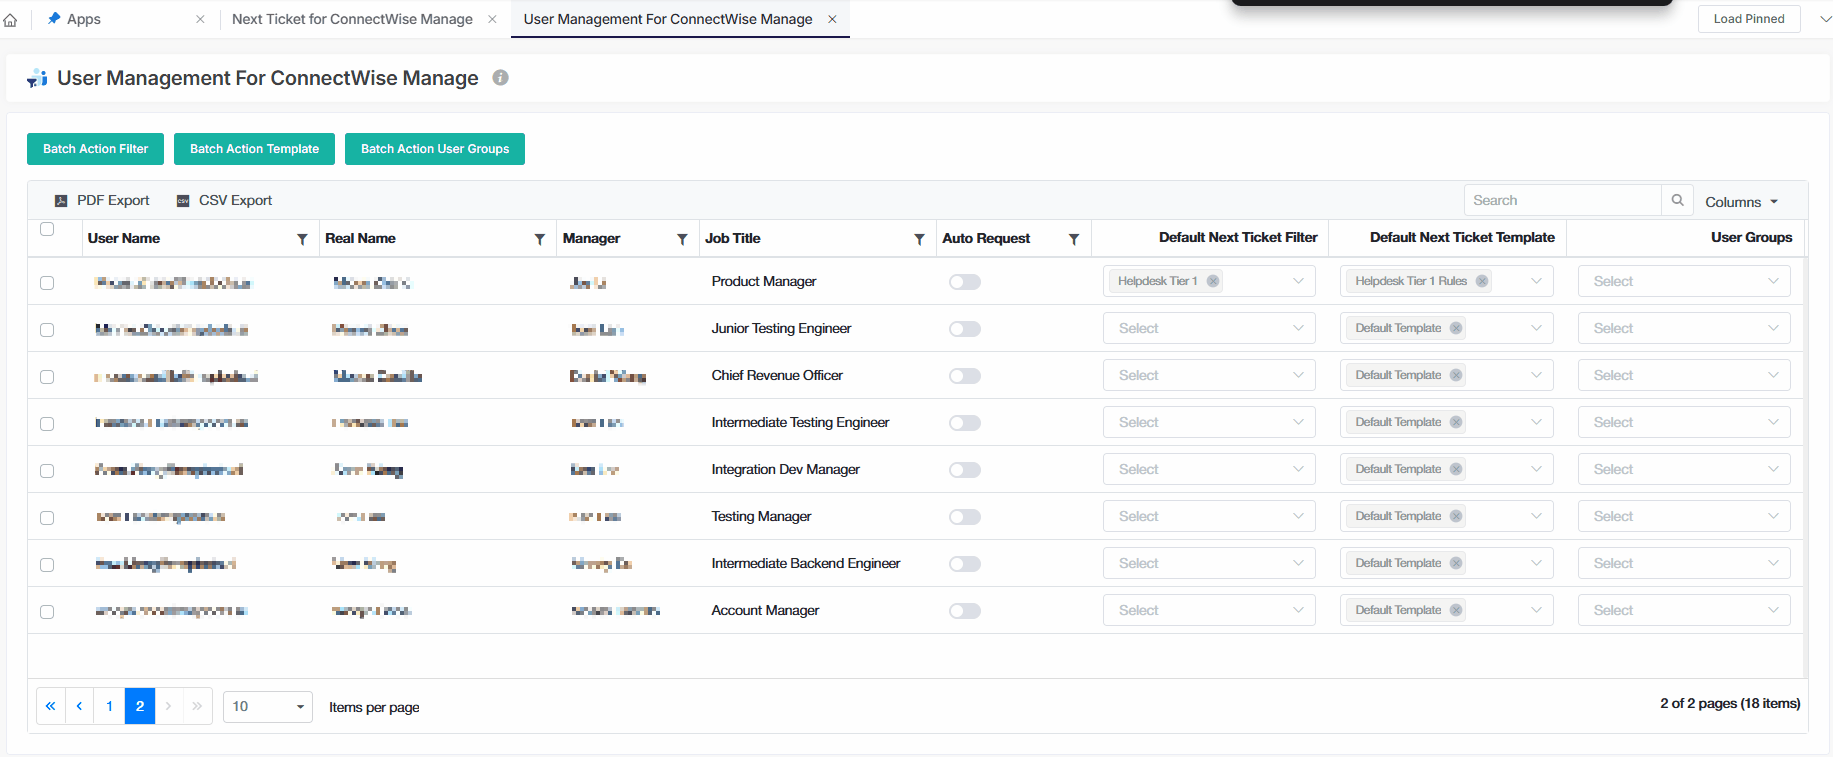Clear Default Template for Intermediate Testing Engineer
The height and width of the screenshot is (757, 1833).
(x=1456, y=422)
